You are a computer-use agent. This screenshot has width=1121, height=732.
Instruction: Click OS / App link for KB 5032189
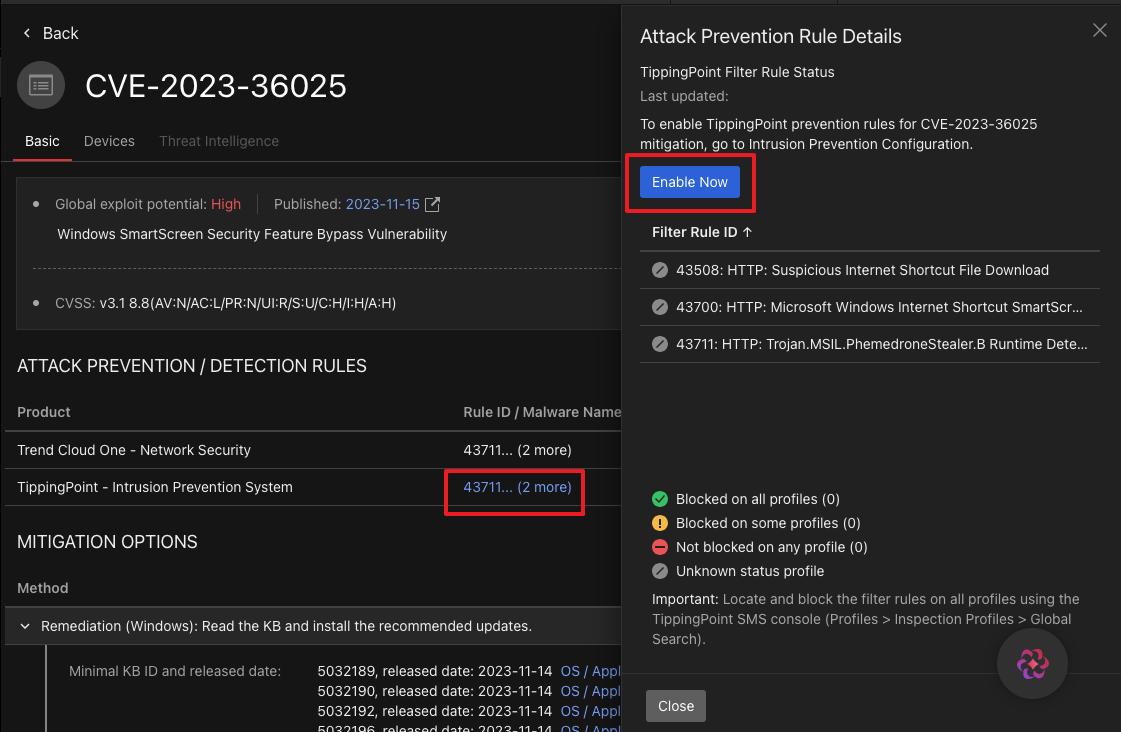coord(590,671)
